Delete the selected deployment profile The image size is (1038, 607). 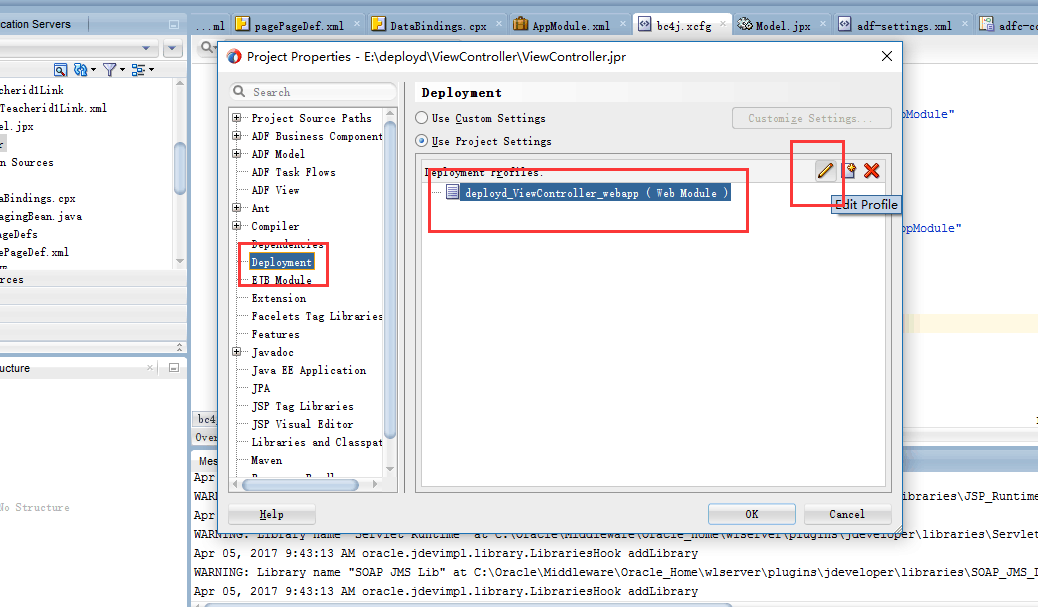point(872,171)
